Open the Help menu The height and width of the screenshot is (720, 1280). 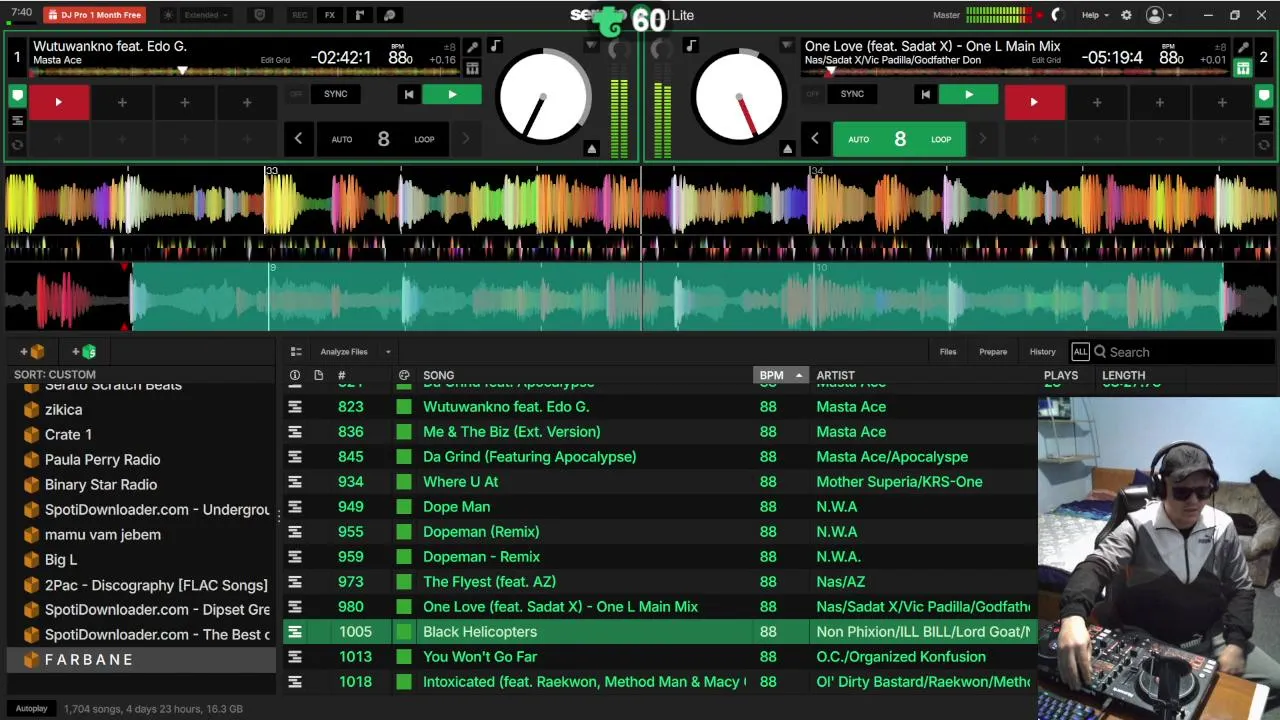pyautogui.click(x=1095, y=15)
